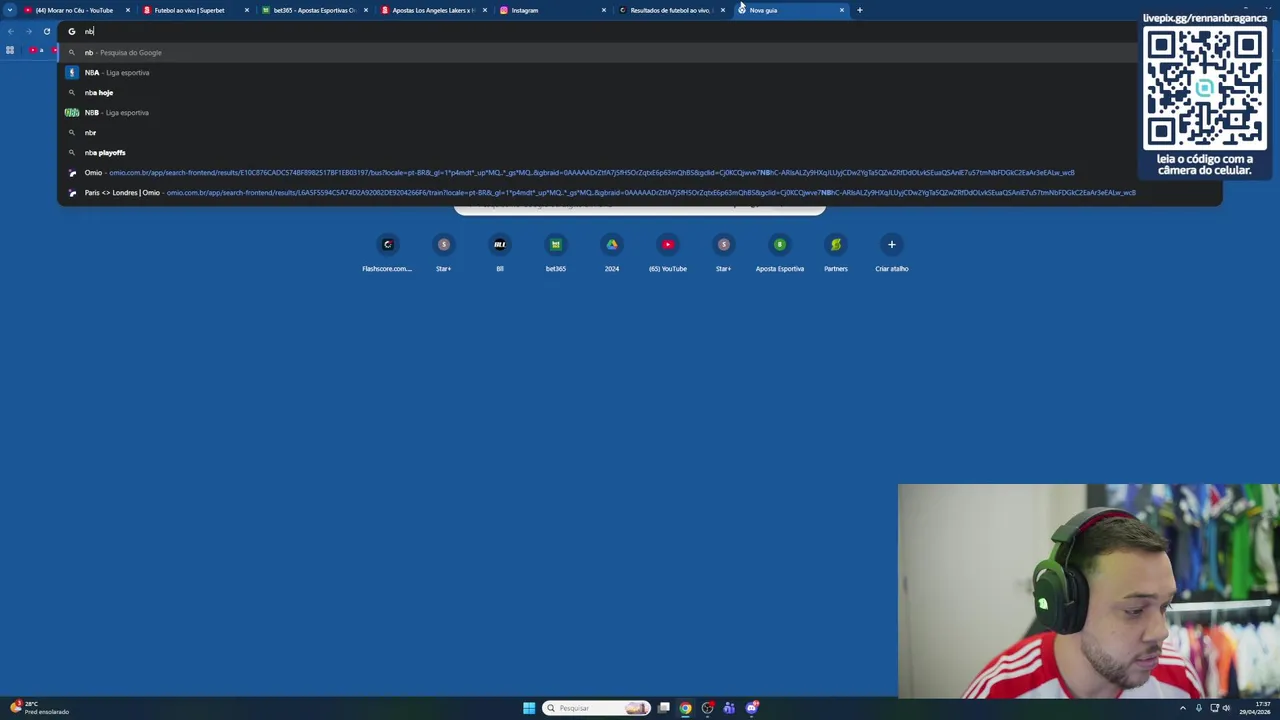1280x720 pixels.
Task: Reload the page with the refresh icon
Action: click(x=46, y=31)
